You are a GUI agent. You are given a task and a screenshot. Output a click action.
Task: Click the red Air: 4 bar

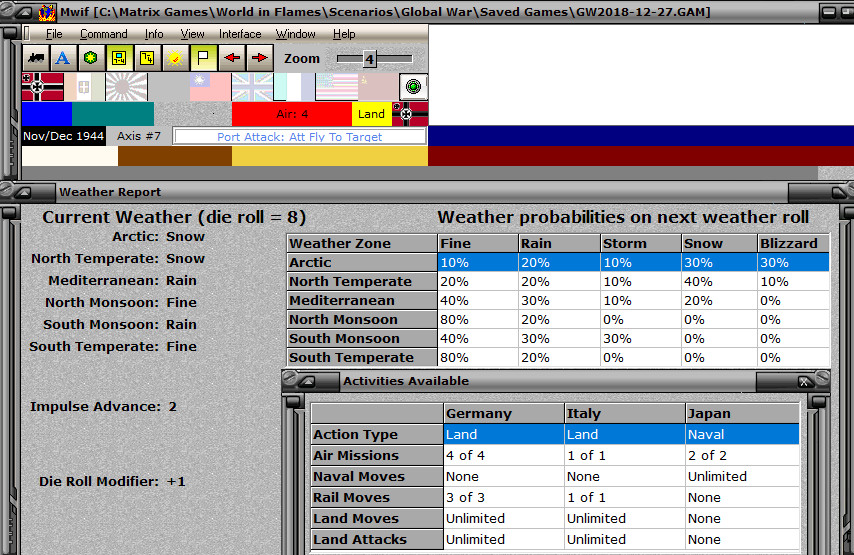[292, 114]
